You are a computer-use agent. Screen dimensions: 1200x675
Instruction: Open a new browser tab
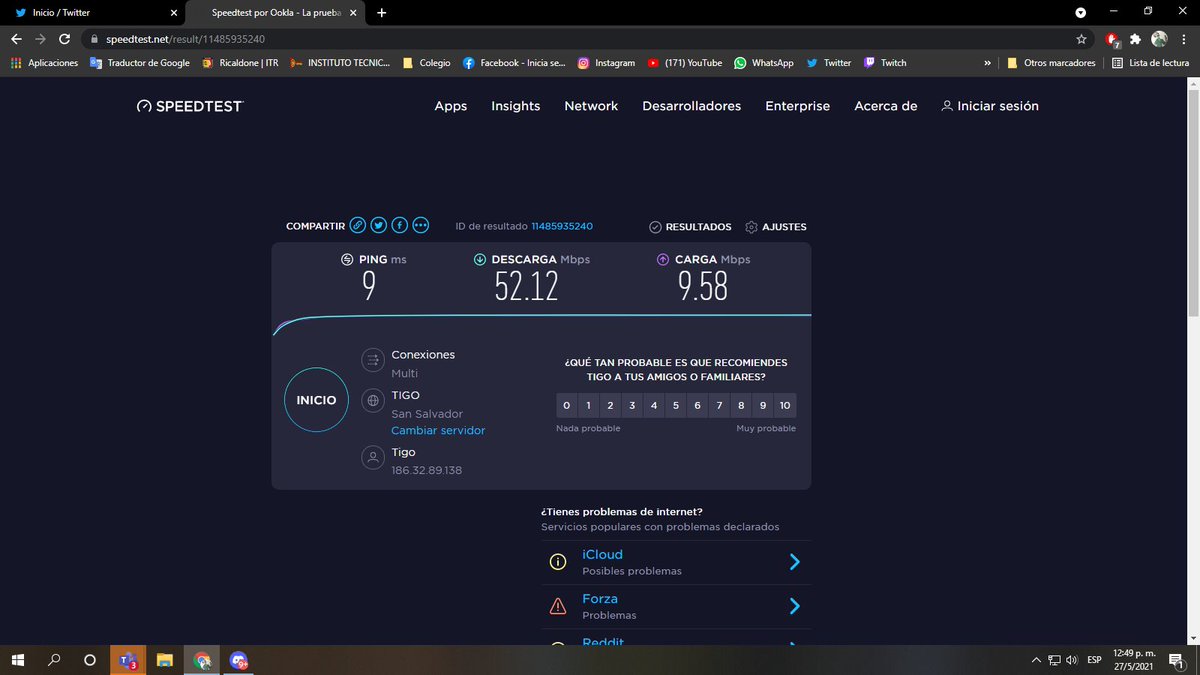[x=382, y=13]
